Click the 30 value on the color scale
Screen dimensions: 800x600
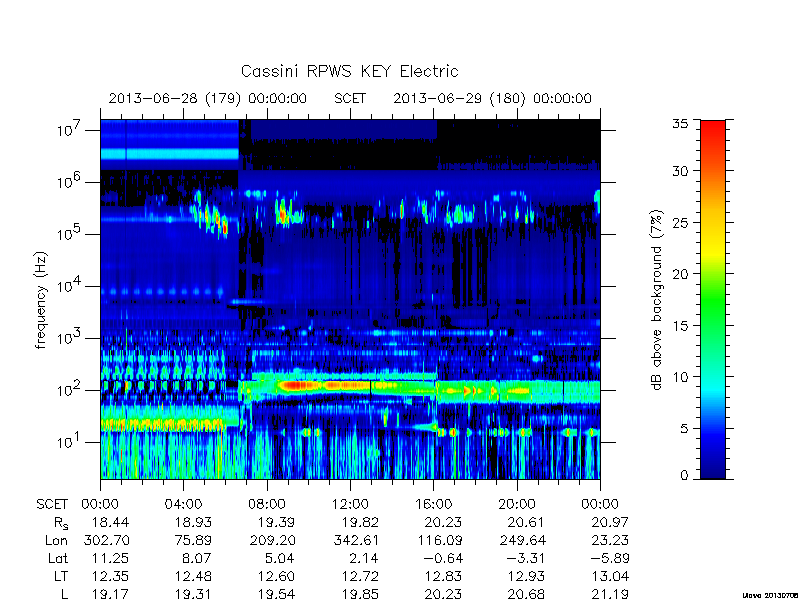[680, 171]
